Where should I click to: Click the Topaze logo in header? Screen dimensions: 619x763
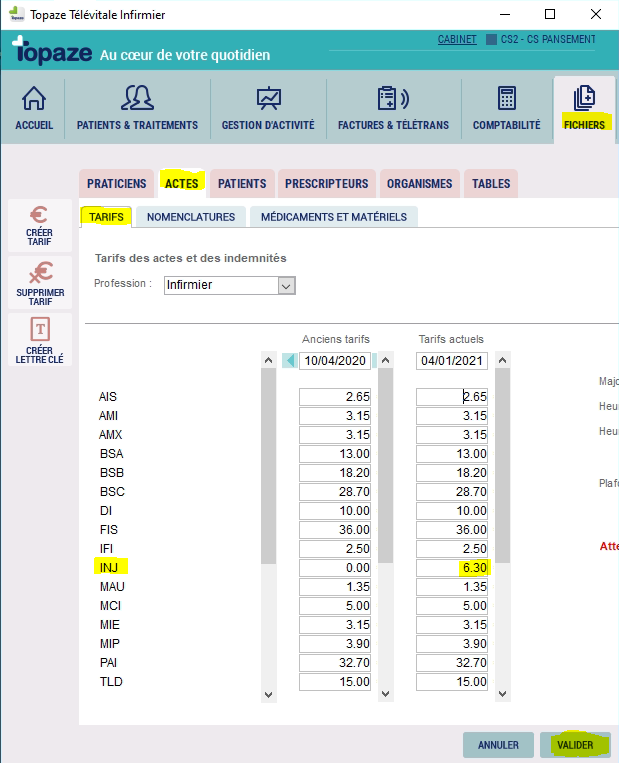pos(52,51)
